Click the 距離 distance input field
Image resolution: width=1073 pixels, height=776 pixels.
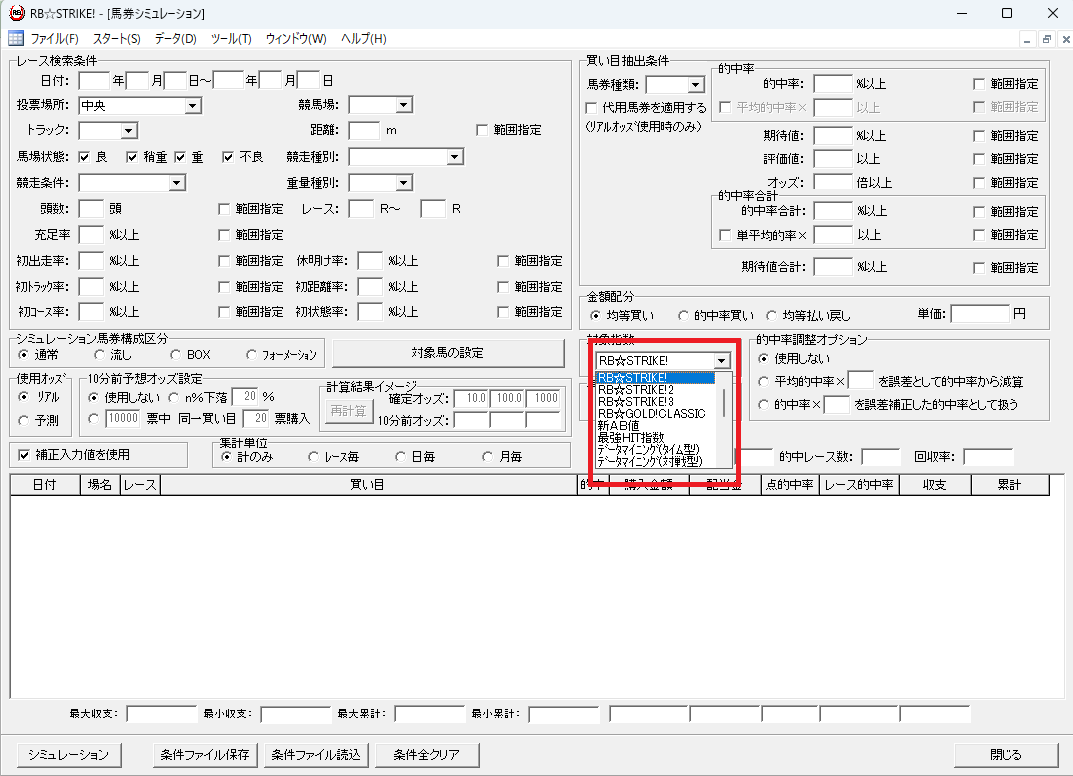pyautogui.click(x=364, y=130)
